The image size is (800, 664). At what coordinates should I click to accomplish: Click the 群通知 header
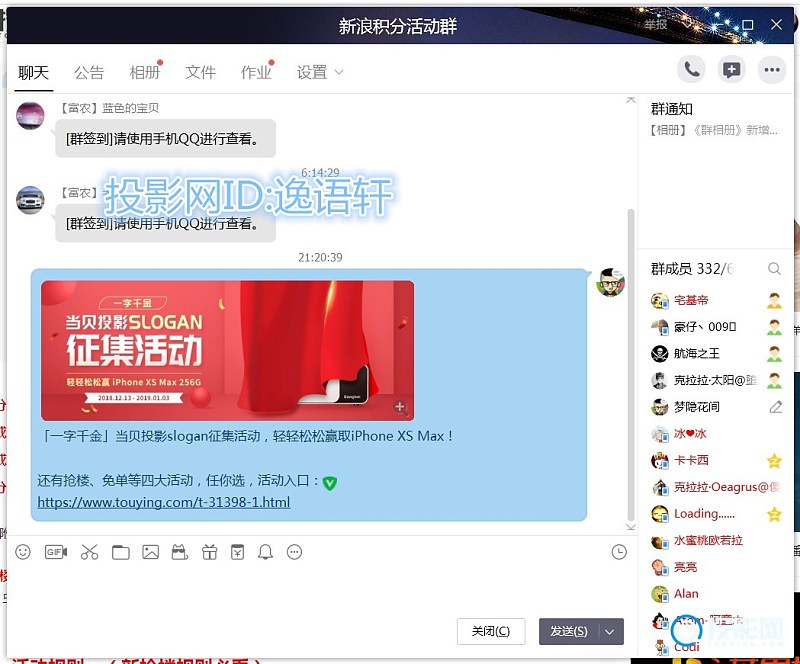tap(671, 109)
